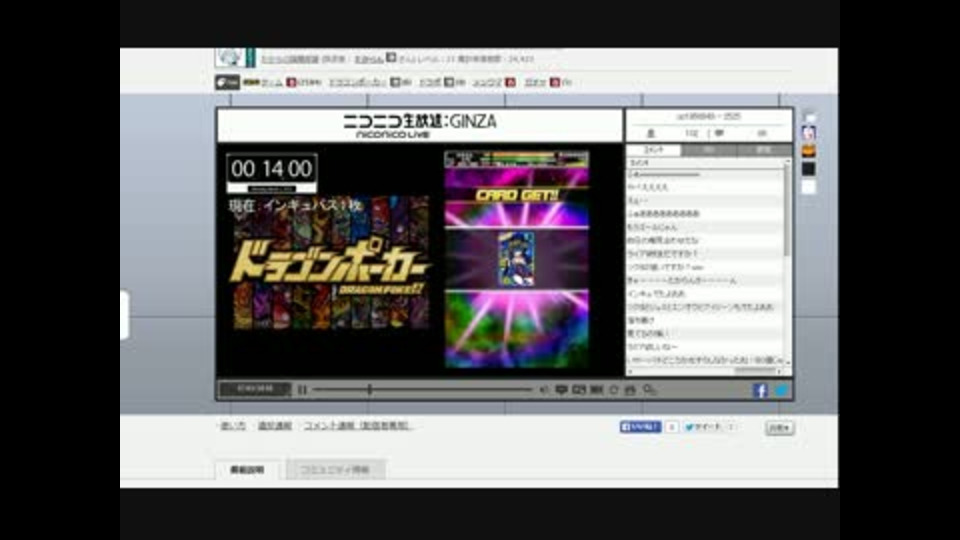Click the obtained card in CARD GET screen
This screenshot has height=540, width=960.
516,259
